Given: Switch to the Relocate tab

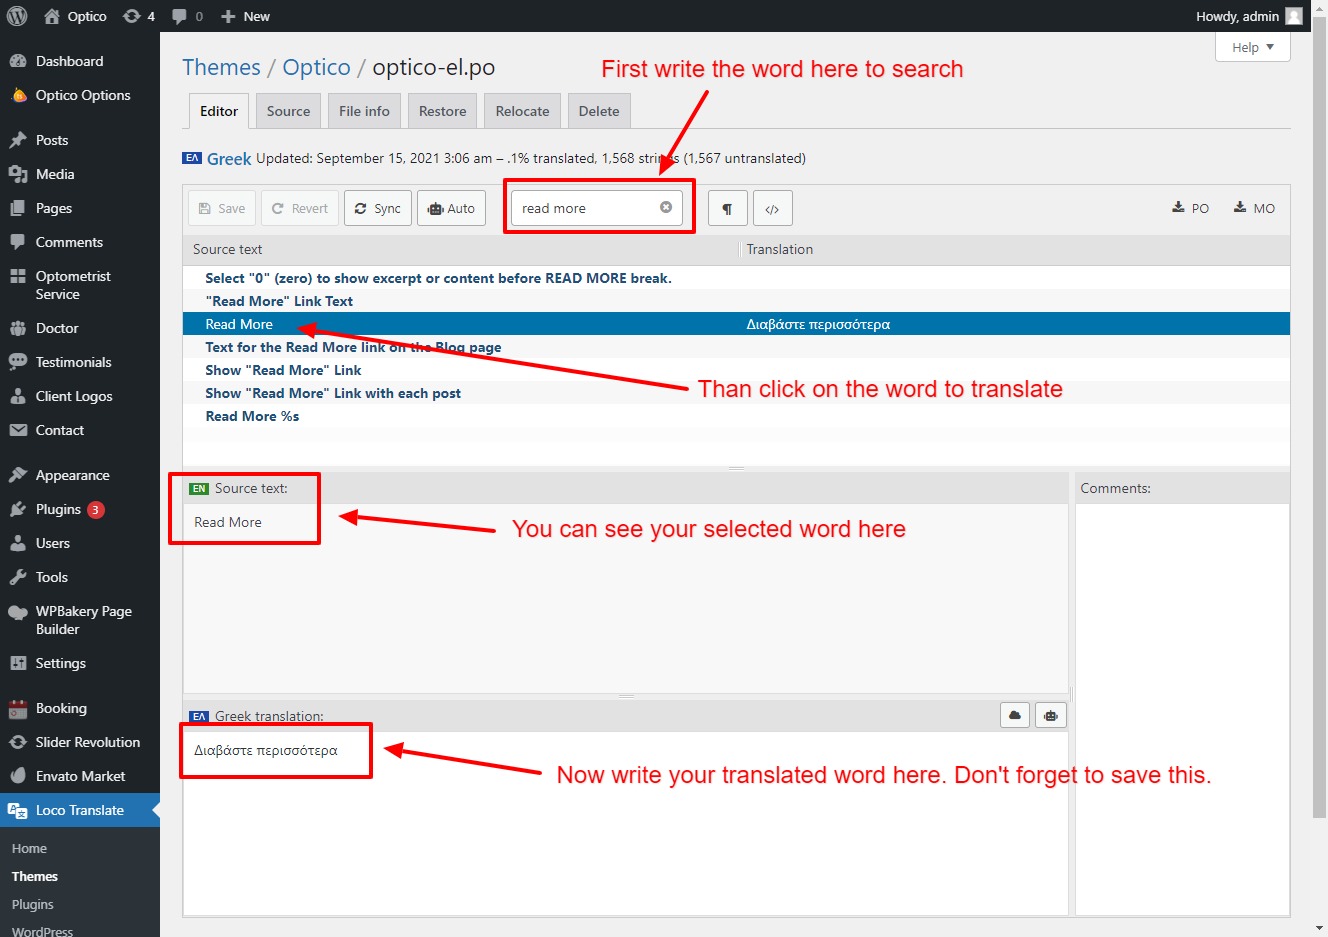Looking at the screenshot, I should pos(522,111).
